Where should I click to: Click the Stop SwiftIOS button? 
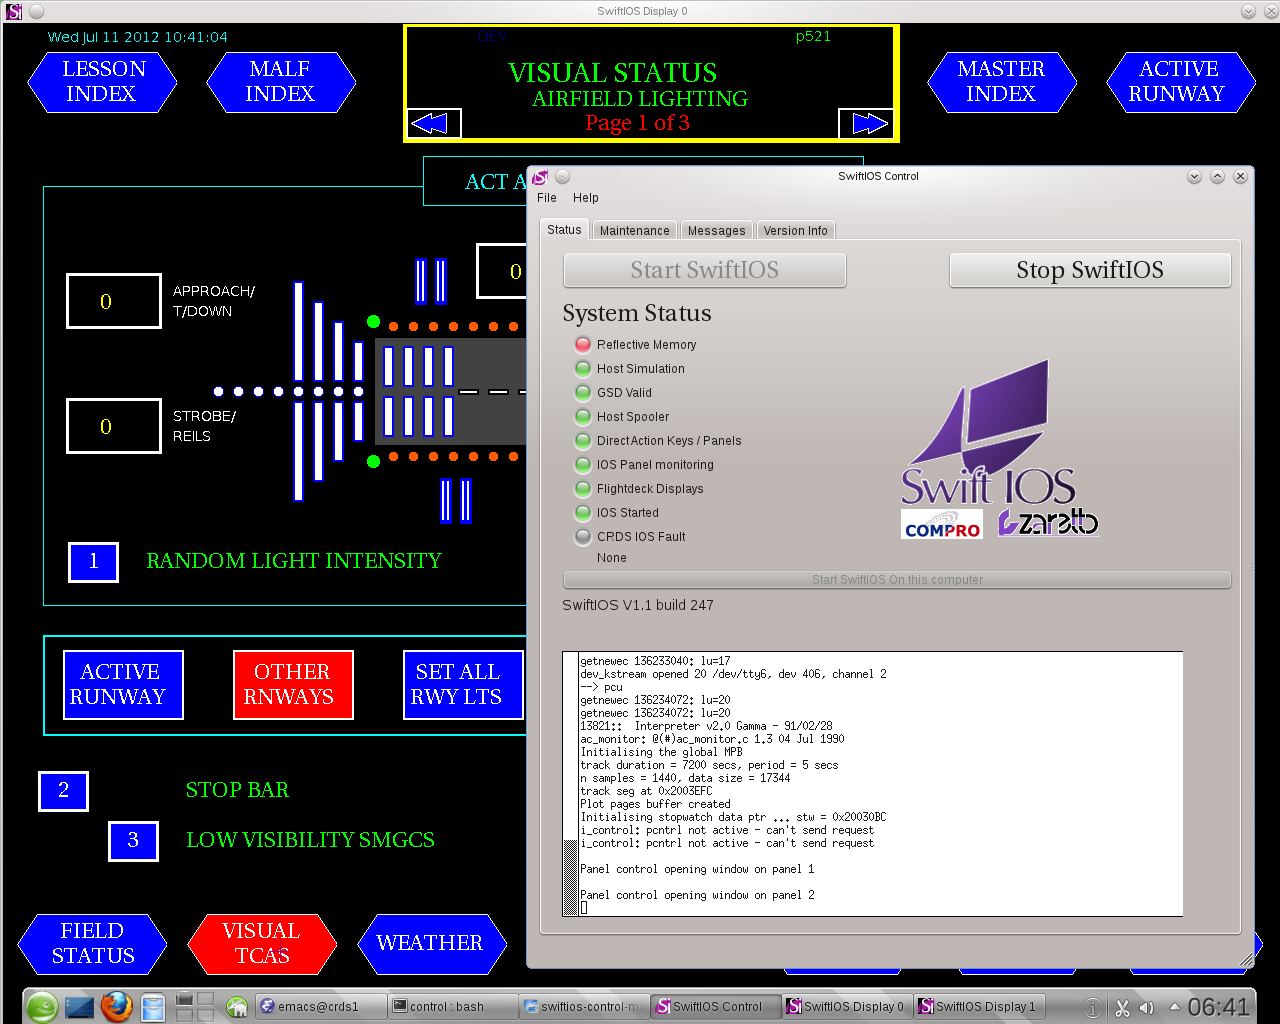1090,270
